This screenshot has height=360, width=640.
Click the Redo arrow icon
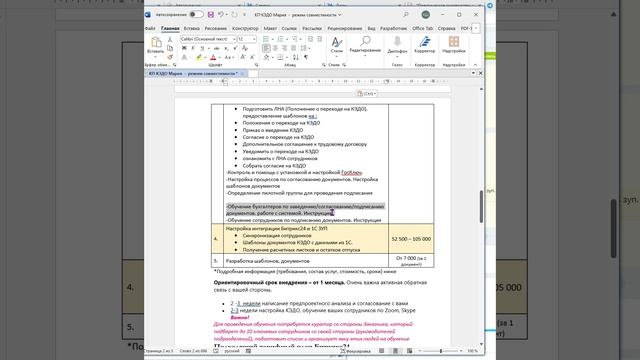[x=234, y=15]
